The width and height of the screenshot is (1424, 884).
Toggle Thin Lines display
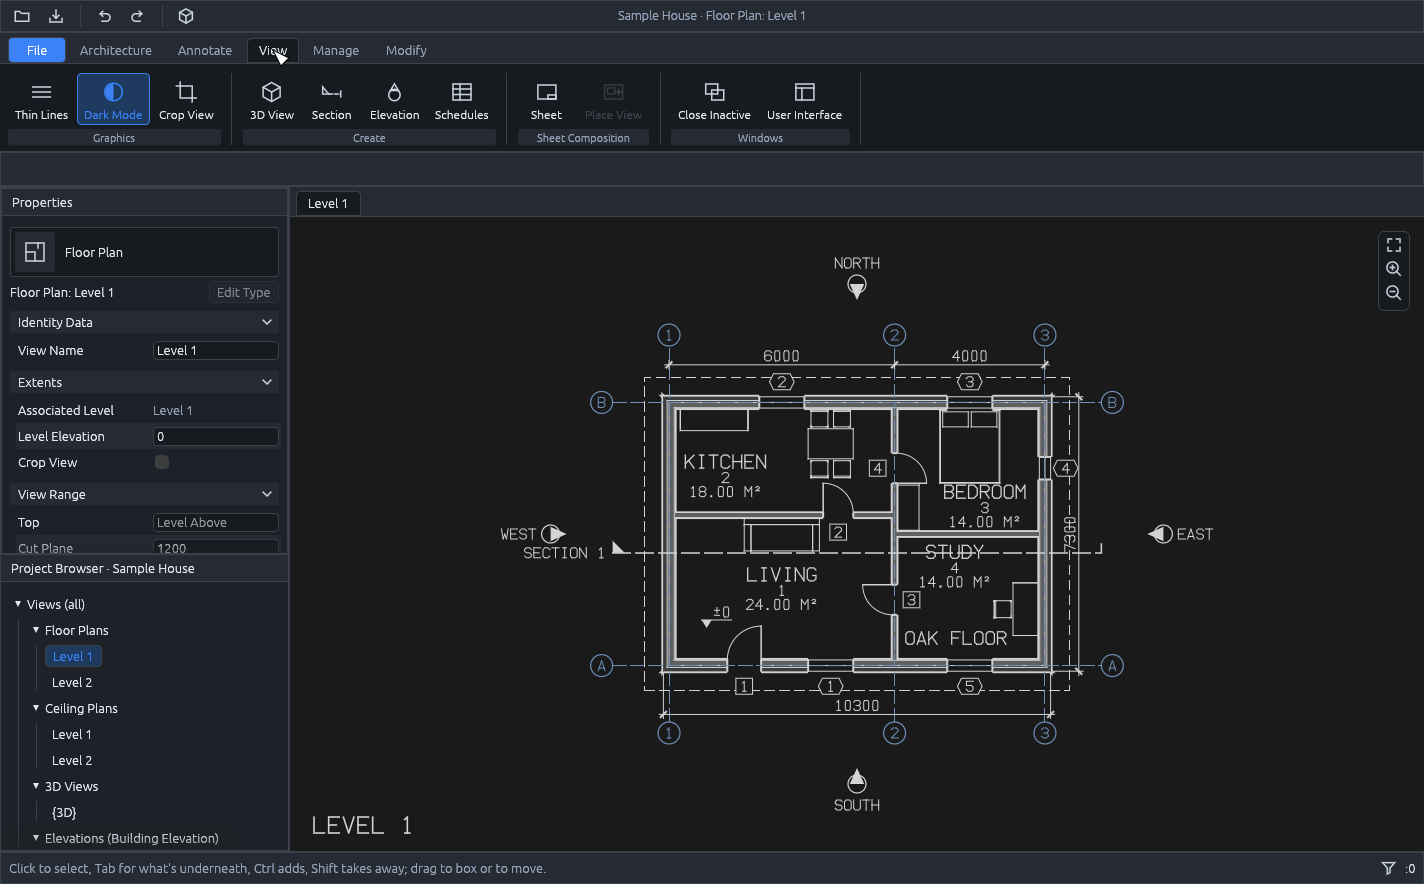[41, 100]
